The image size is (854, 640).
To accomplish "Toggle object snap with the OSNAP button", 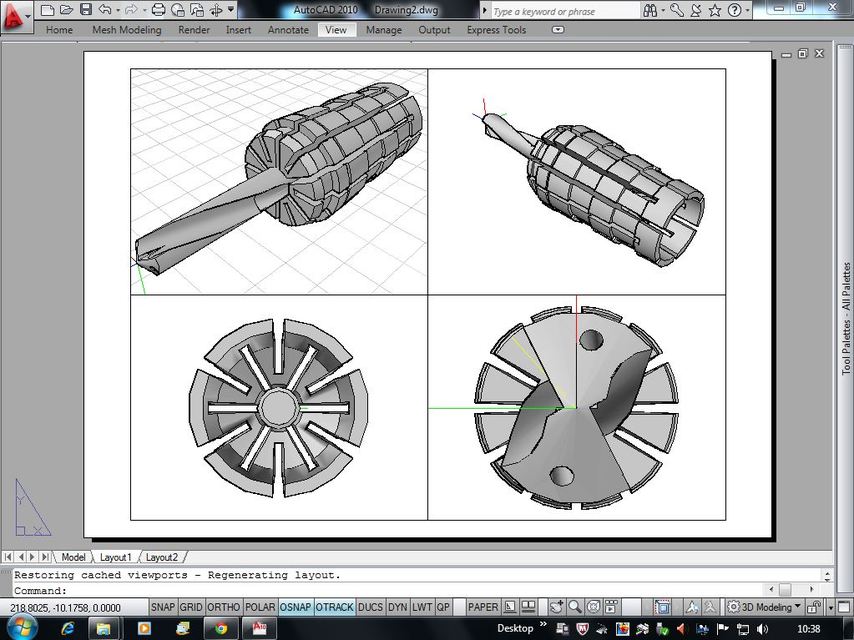I will point(295,607).
